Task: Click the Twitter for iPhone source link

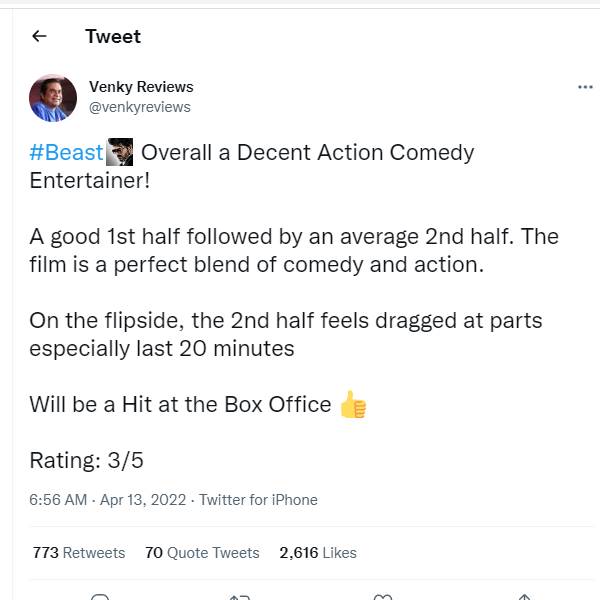Action: click(258, 500)
